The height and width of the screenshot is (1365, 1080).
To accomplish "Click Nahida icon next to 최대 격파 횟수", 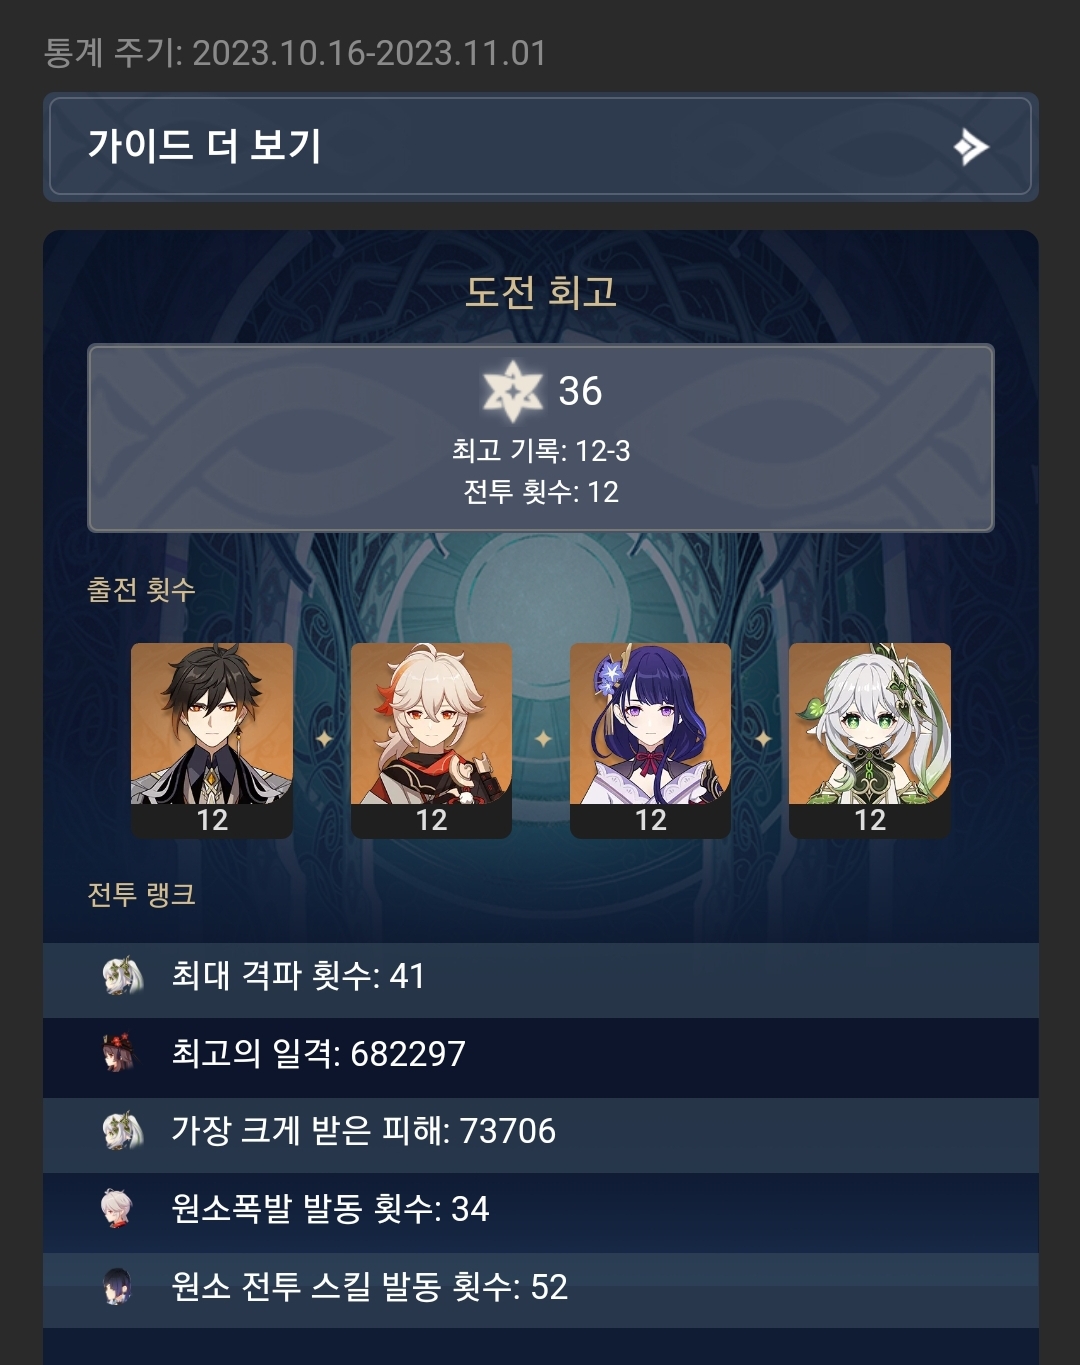I will coord(122,975).
